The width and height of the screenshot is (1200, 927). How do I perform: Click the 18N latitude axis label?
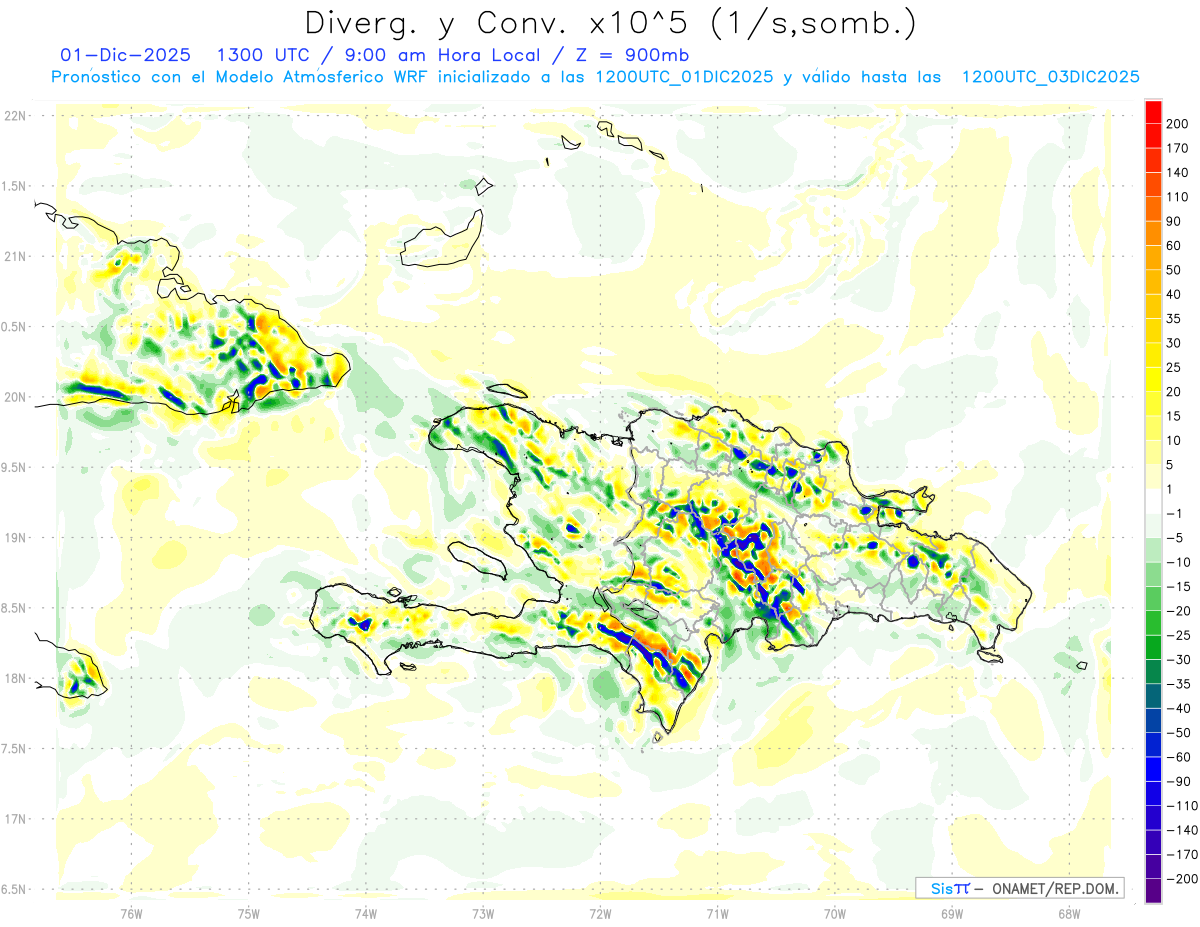(15, 679)
